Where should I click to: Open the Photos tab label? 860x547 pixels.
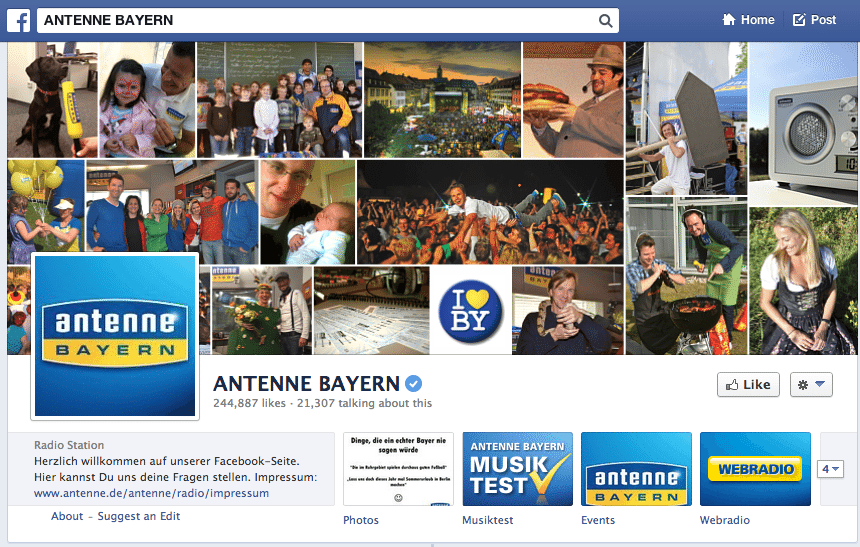[x=361, y=520]
